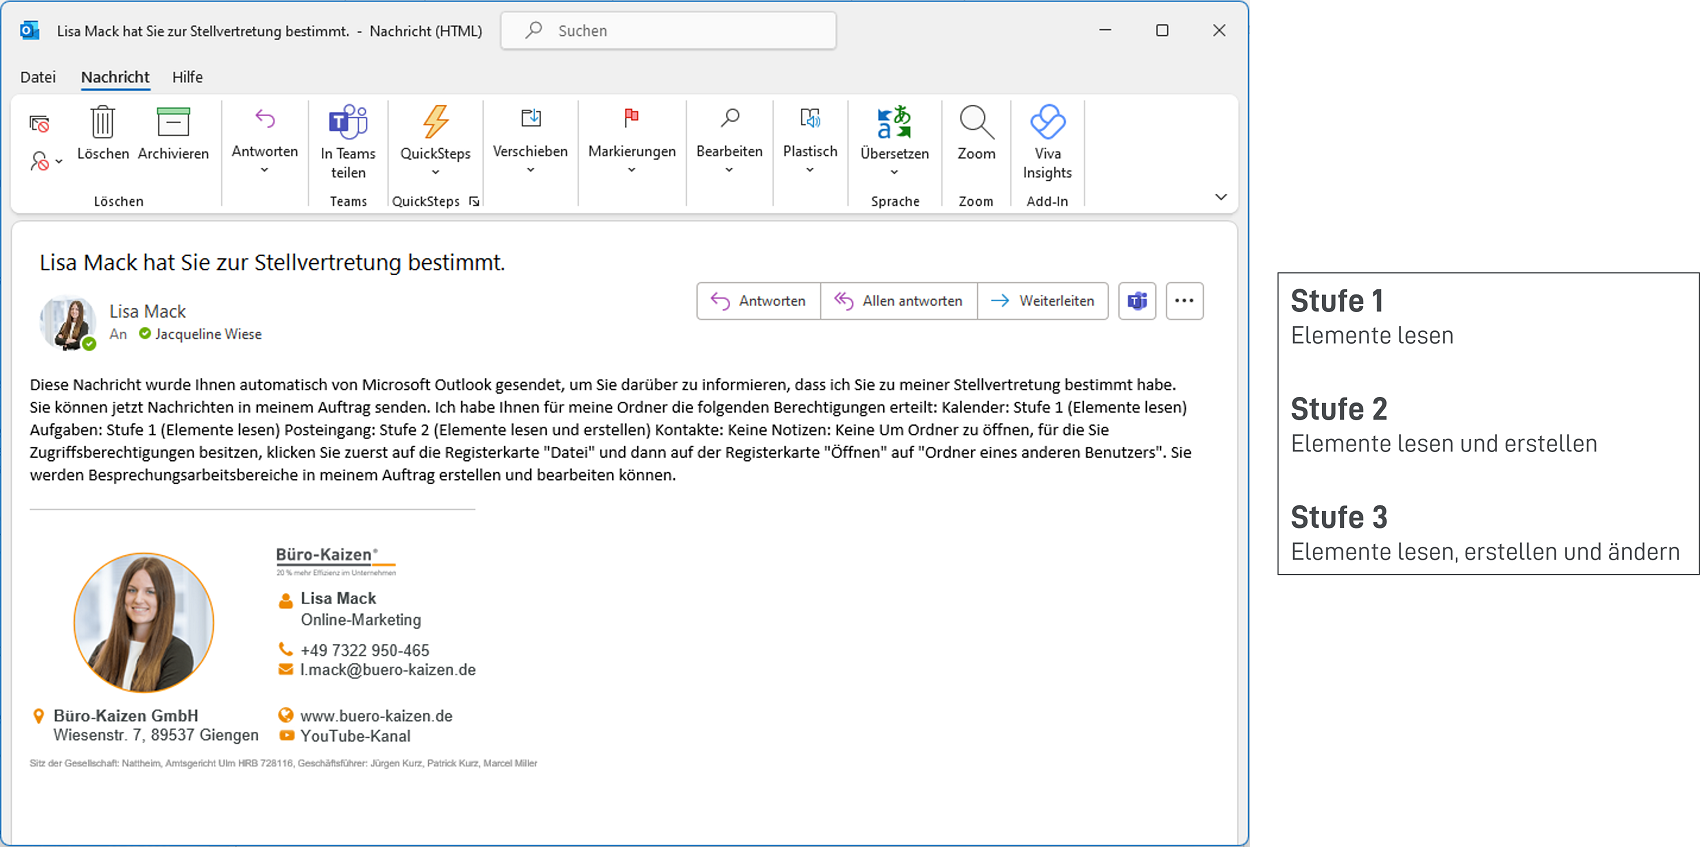
Task: Open www.buero-kaizen.de website link
Action: point(376,716)
